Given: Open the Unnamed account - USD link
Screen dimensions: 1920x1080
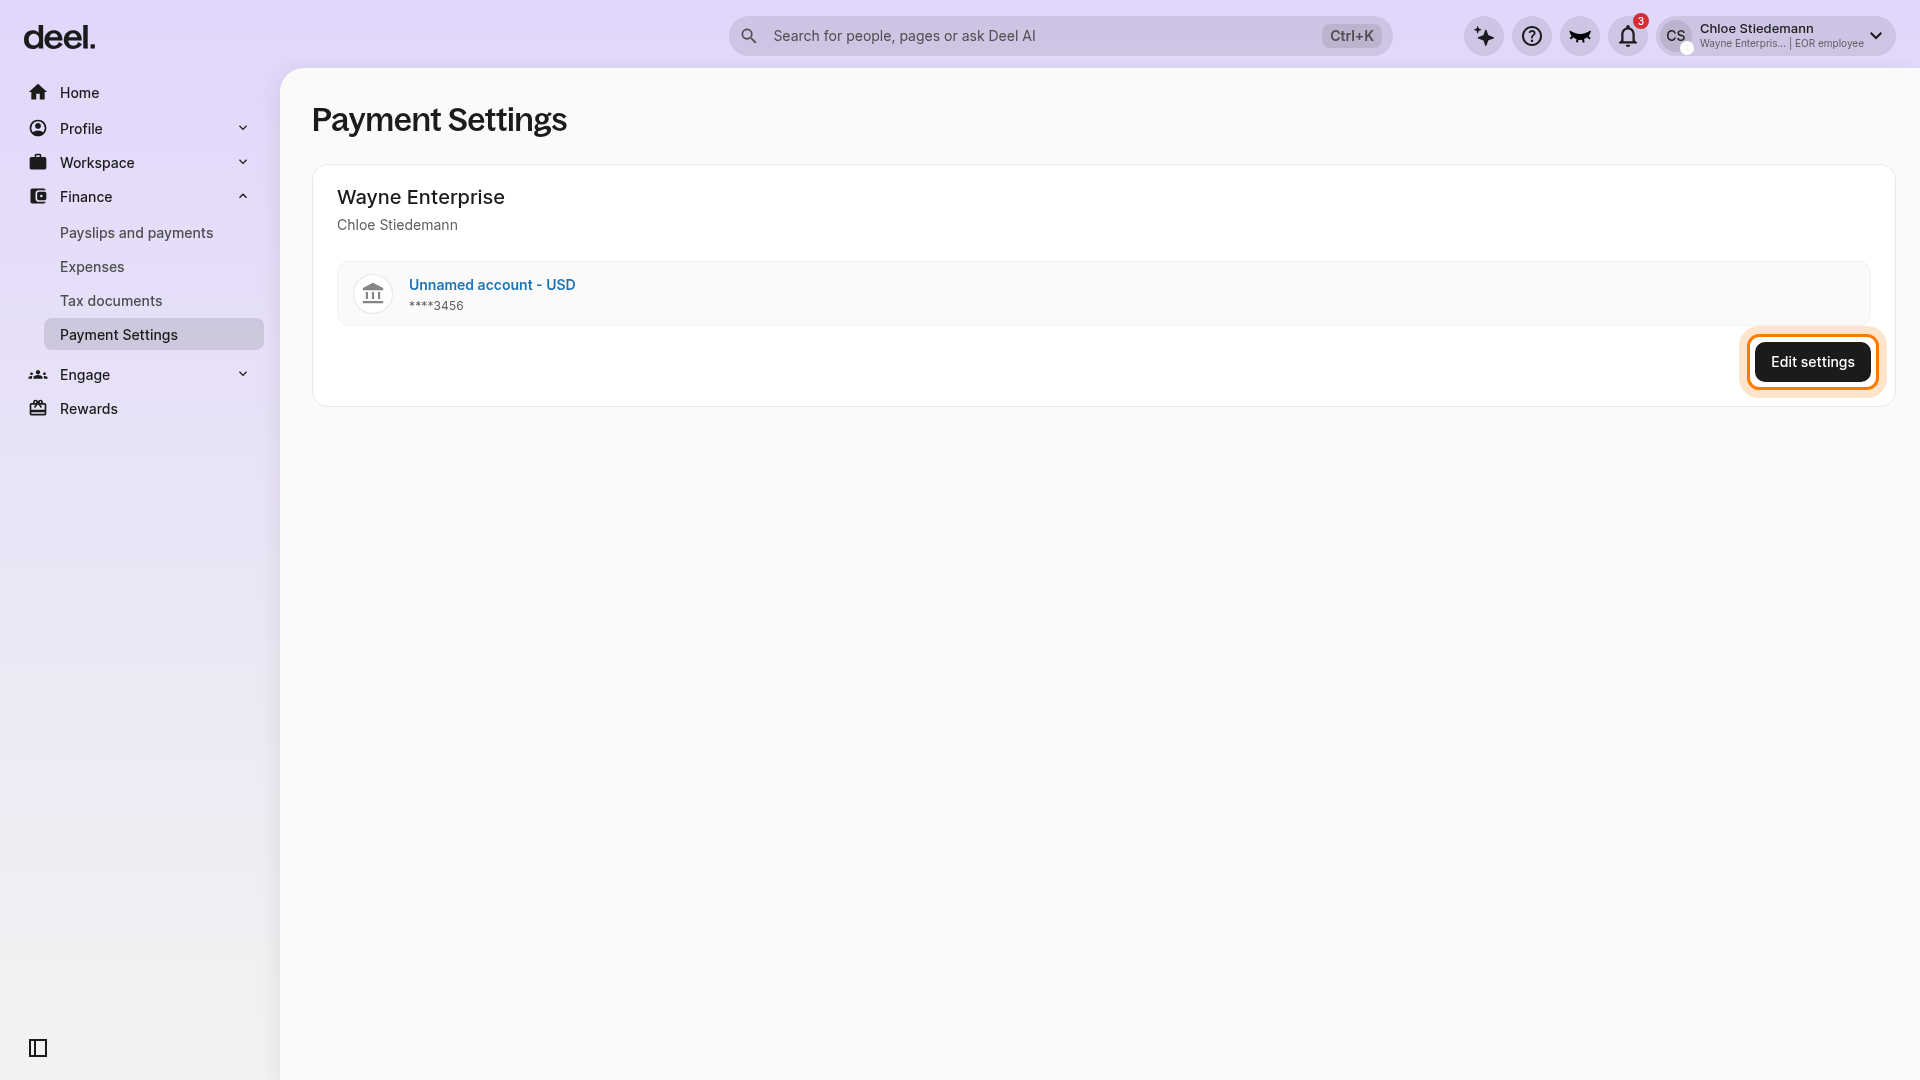Looking at the screenshot, I should [x=492, y=285].
